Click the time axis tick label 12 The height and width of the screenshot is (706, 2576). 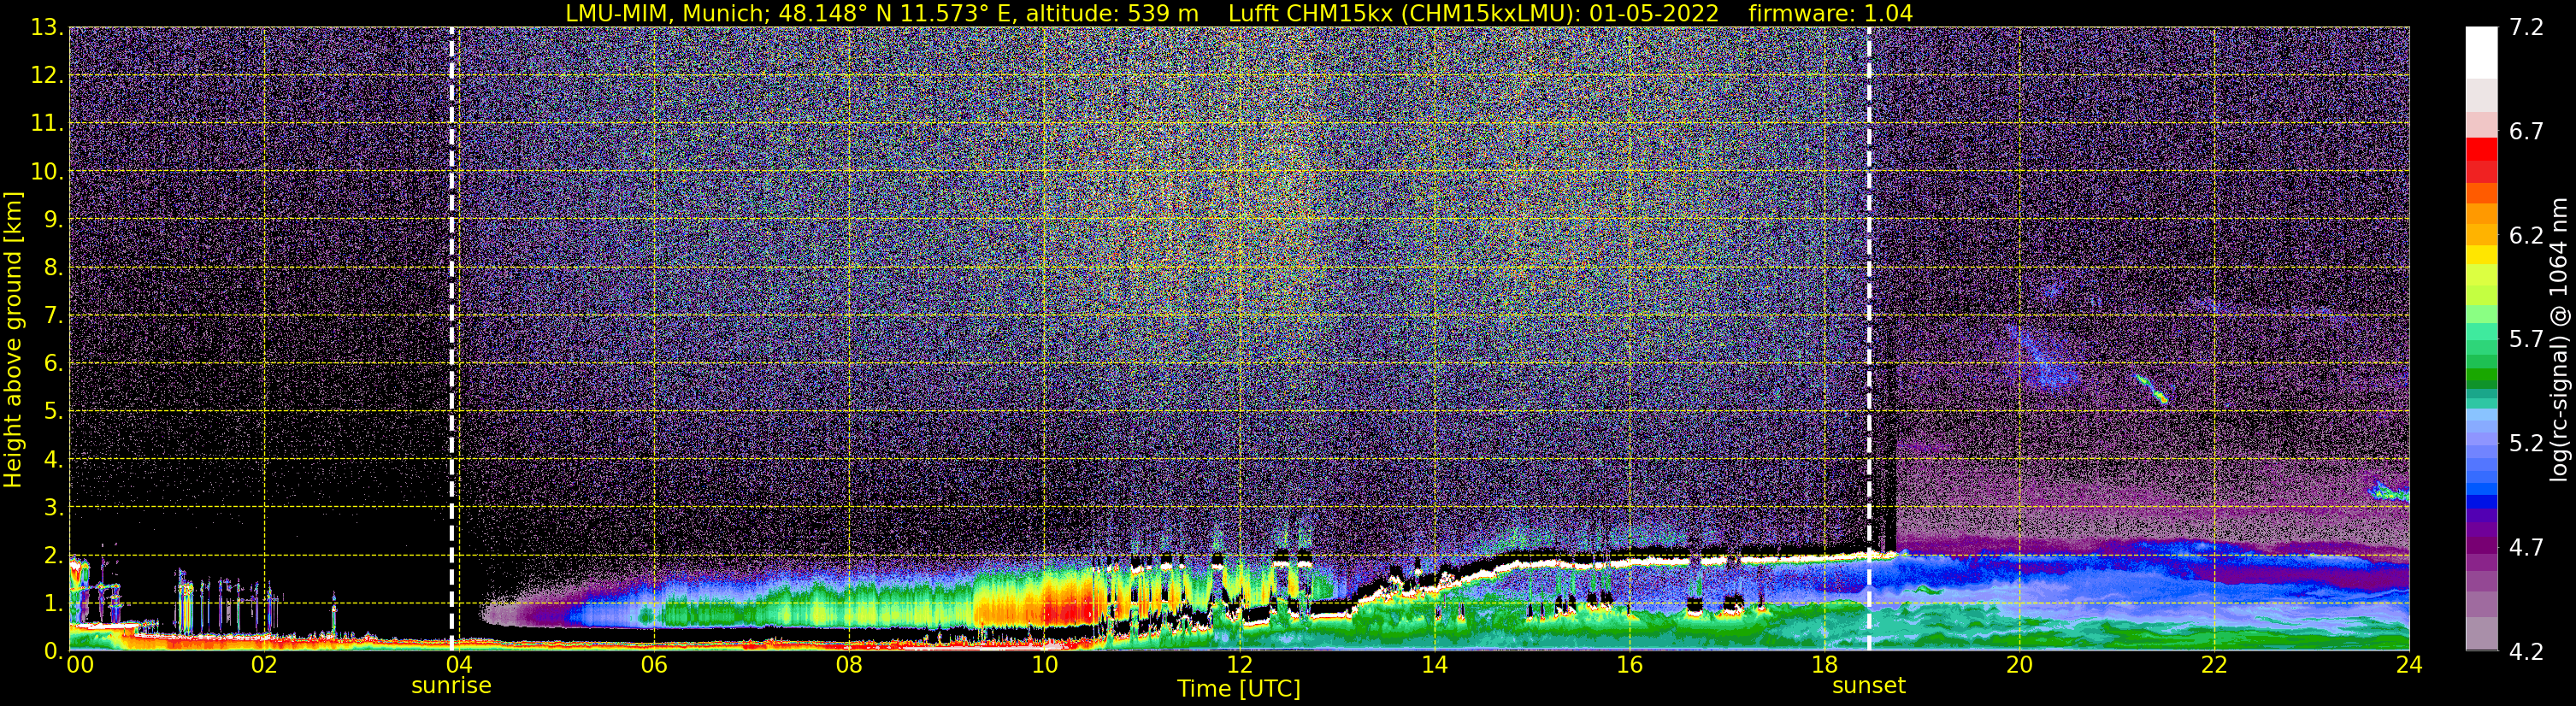[1239, 665]
